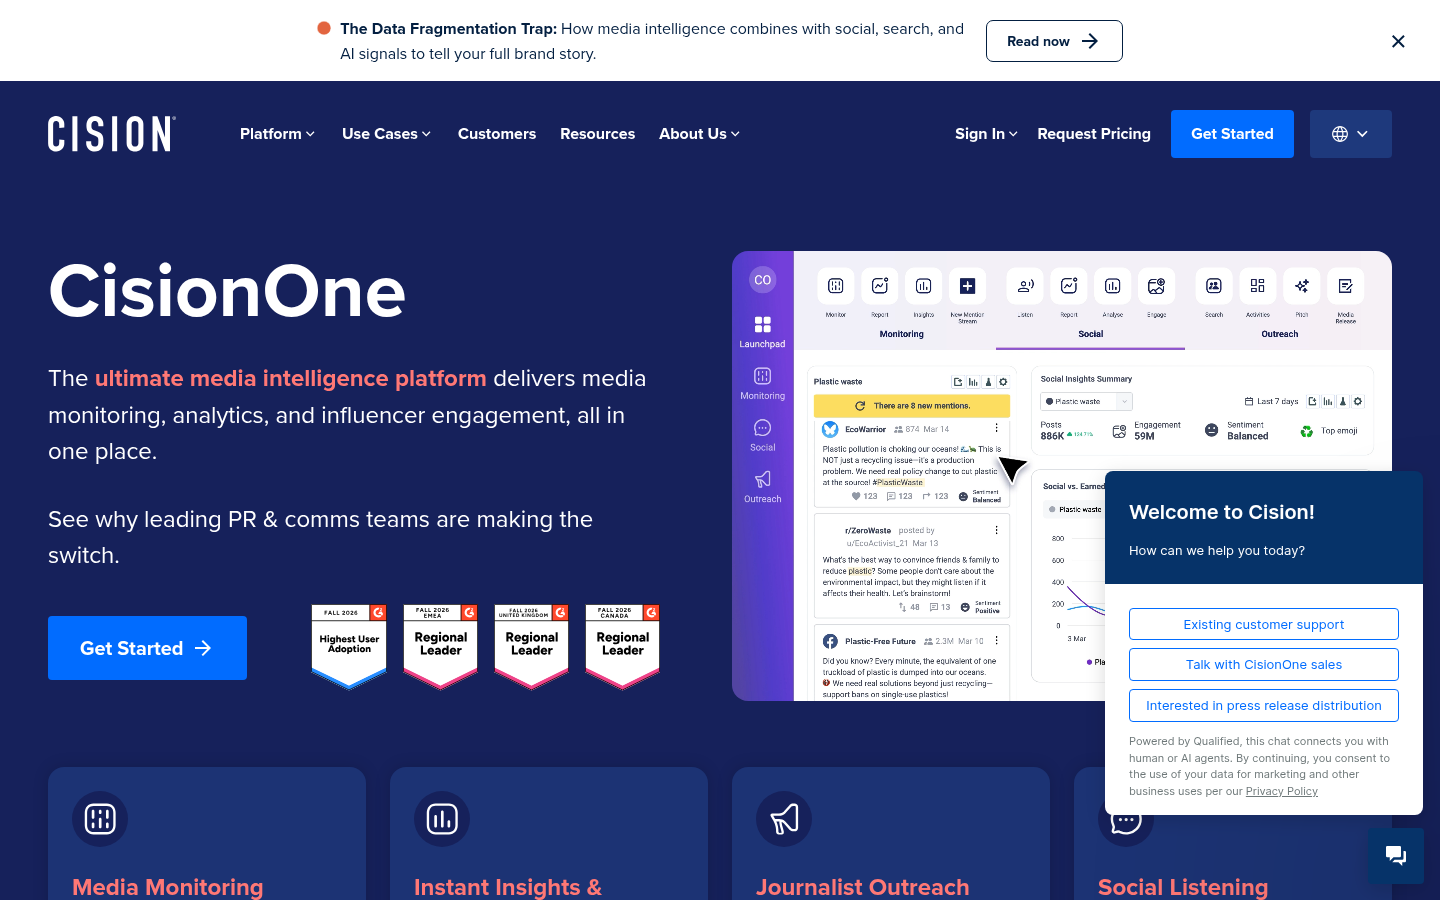This screenshot has width=1440, height=900.
Task: Select the Pitch sparkle icon tile
Action: coord(1302,287)
